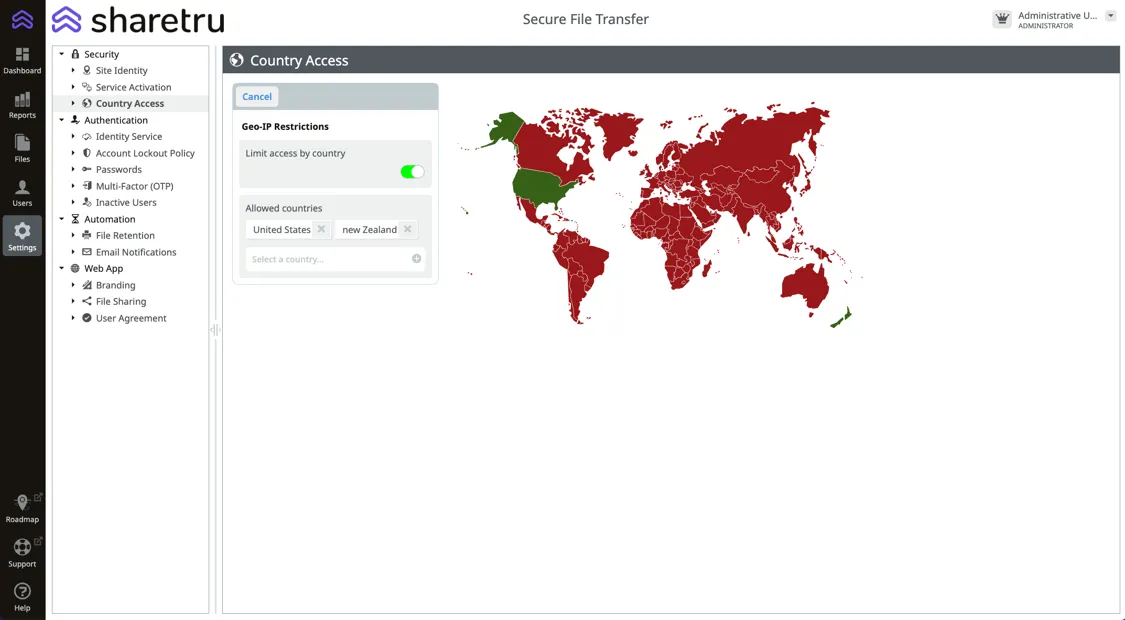
Task: Open Account Lockout Policy settings
Action: tap(145, 153)
